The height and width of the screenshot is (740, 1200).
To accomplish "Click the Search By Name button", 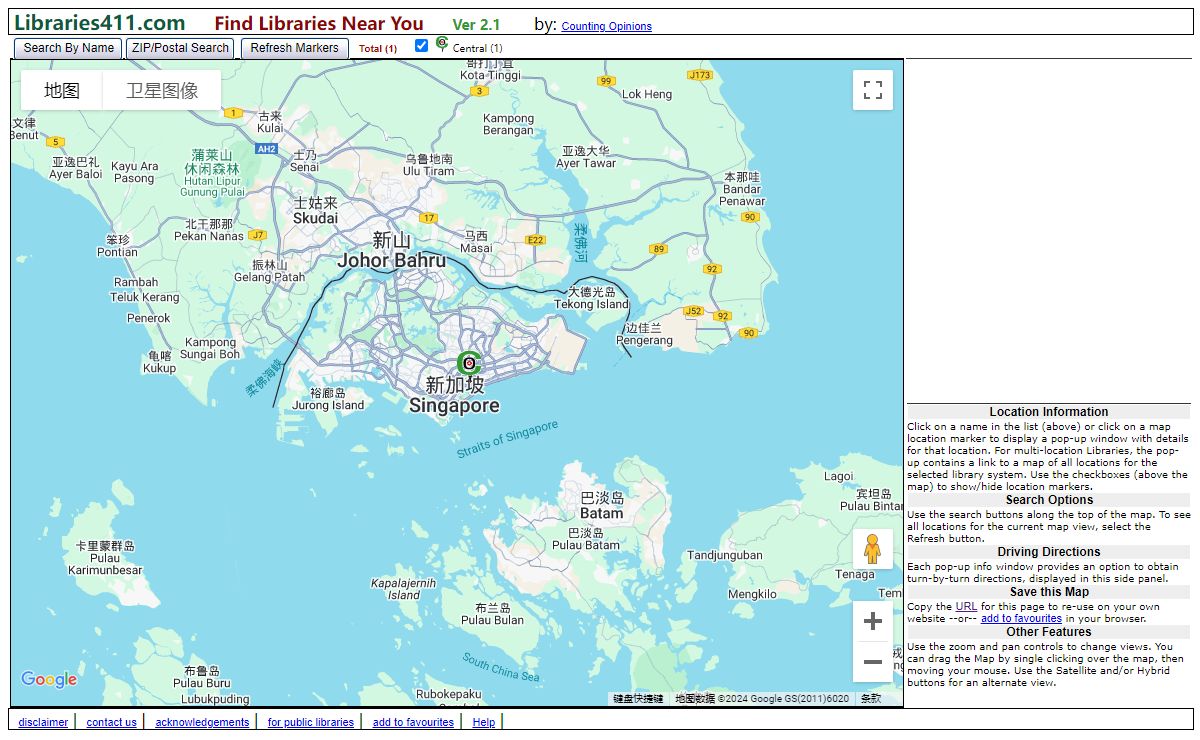I will point(69,48).
